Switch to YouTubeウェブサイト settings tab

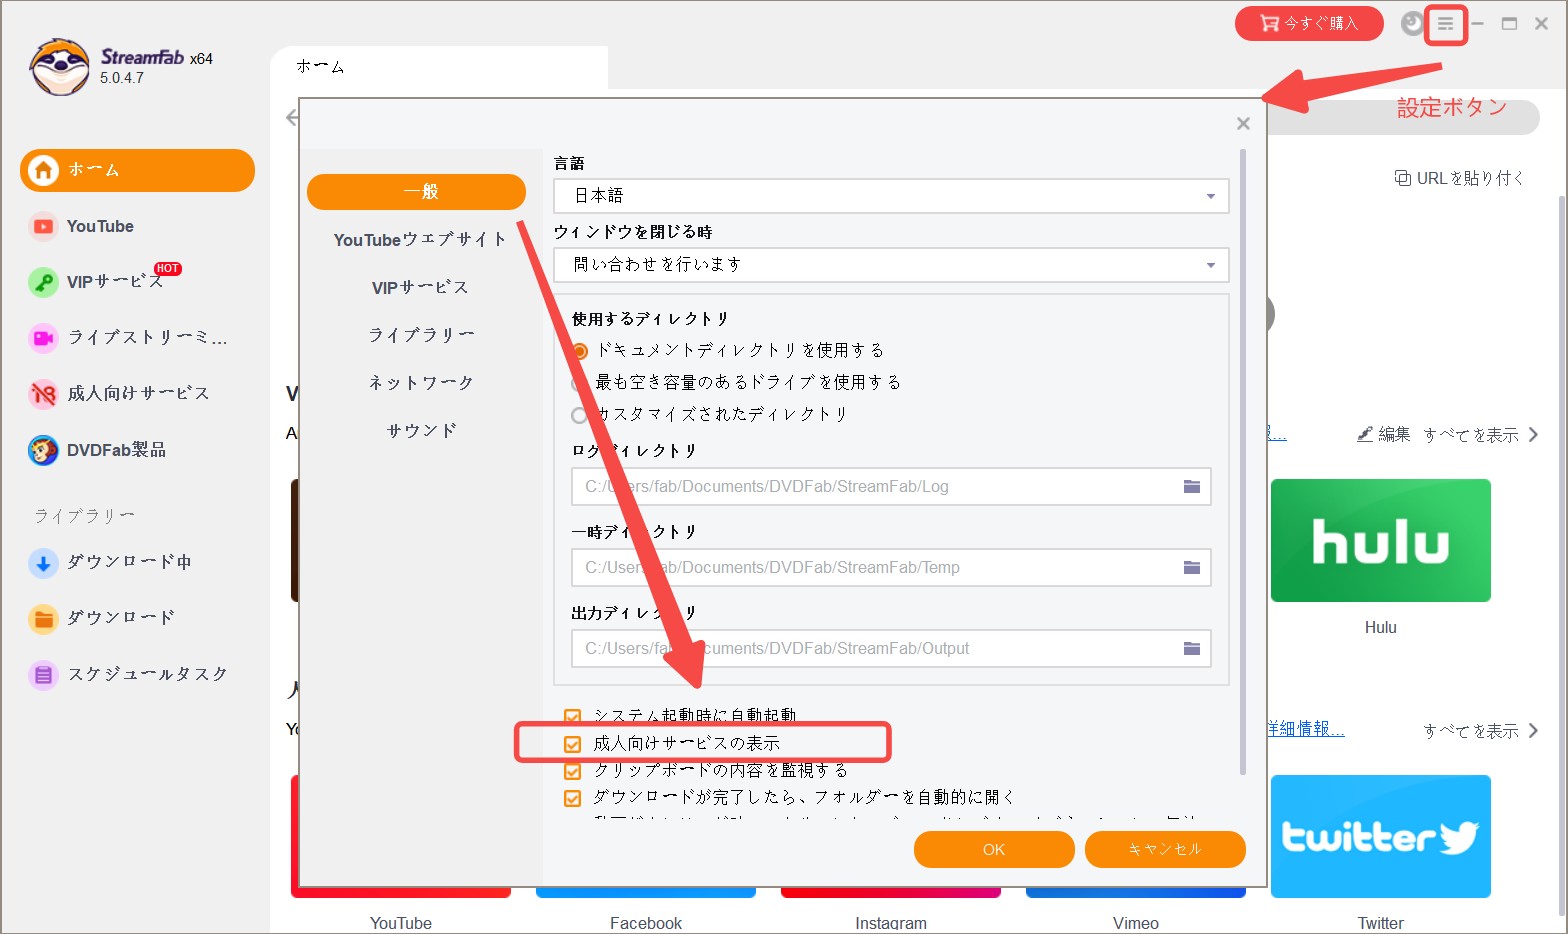coord(419,240)
